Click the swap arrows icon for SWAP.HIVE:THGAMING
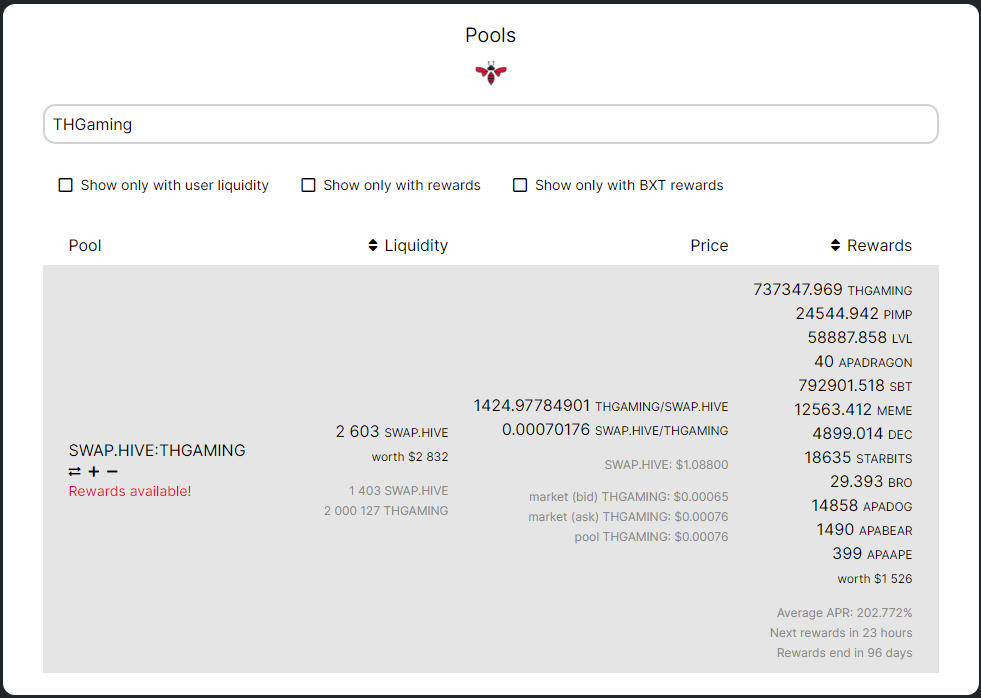 tap(75, 471)
